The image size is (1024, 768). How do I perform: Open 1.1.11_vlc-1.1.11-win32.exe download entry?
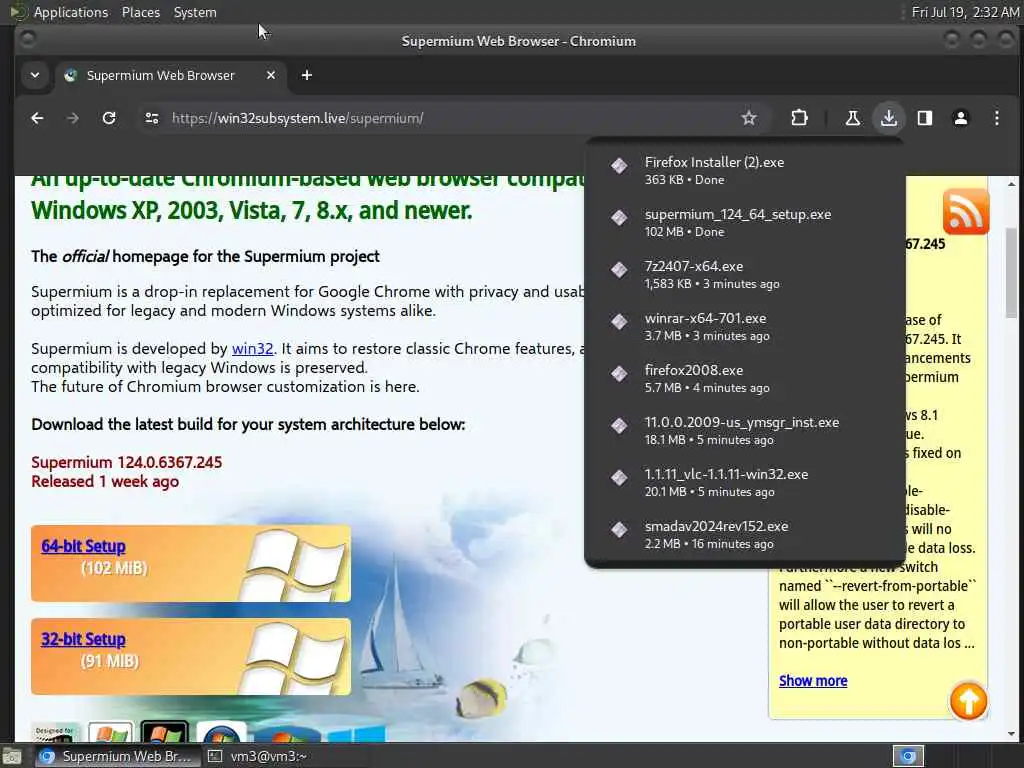point(744,483)
